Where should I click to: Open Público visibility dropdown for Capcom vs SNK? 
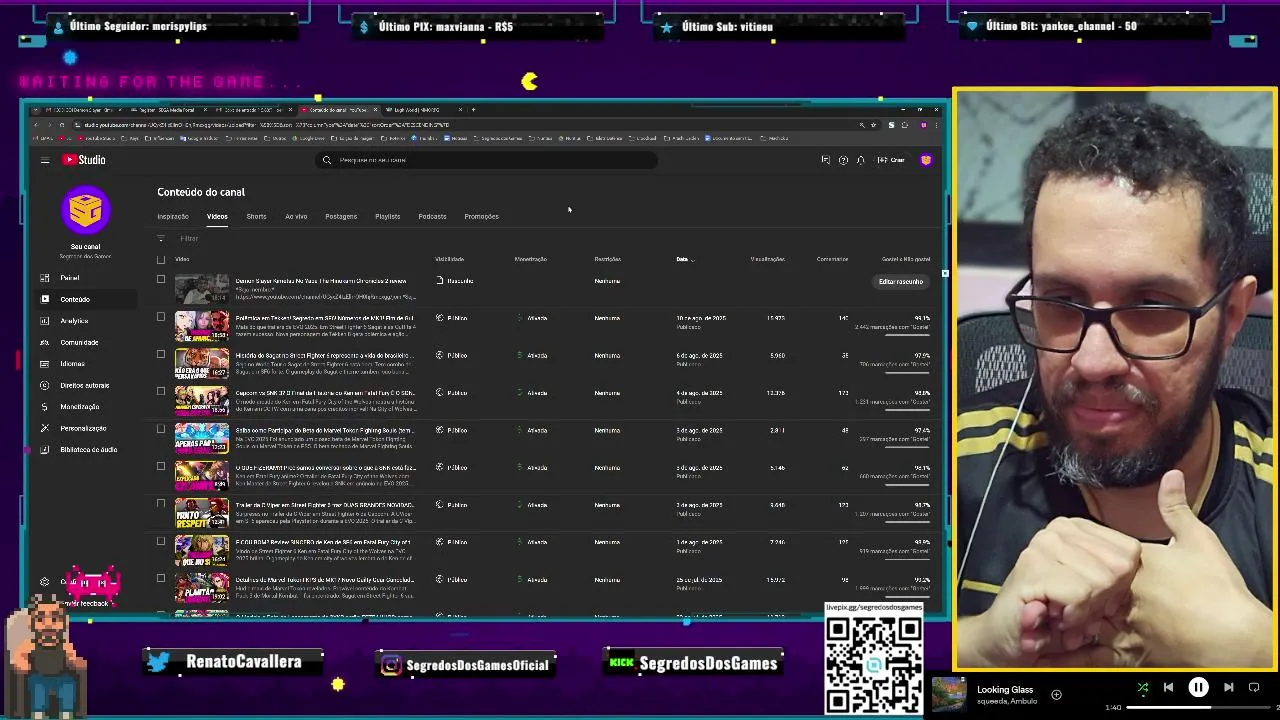(x=452, y=393)
